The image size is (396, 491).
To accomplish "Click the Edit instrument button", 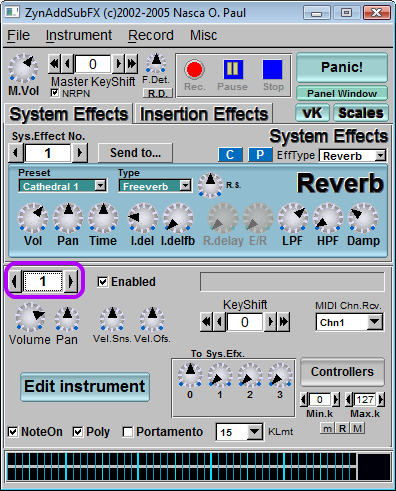I will (x=85, y=387).
